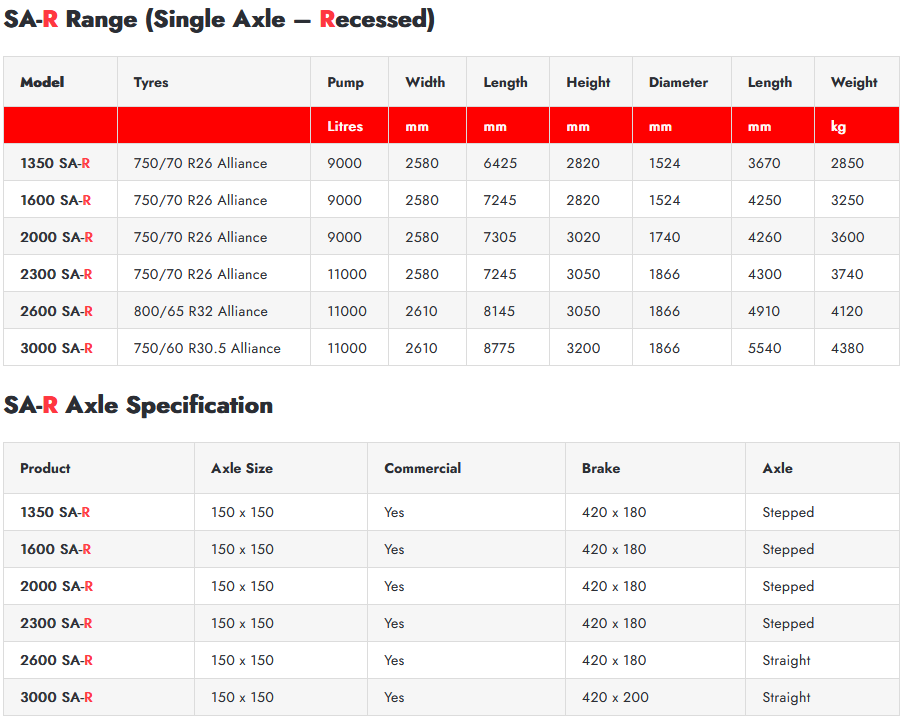Viewport: 905px width, 726px height.
Task: Click the Axle Size column header
Action: click(x=242, y=468)
